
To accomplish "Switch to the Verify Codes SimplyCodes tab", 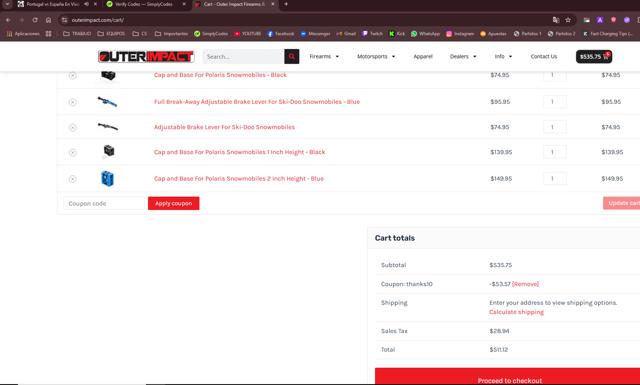I will coord(144,4).
